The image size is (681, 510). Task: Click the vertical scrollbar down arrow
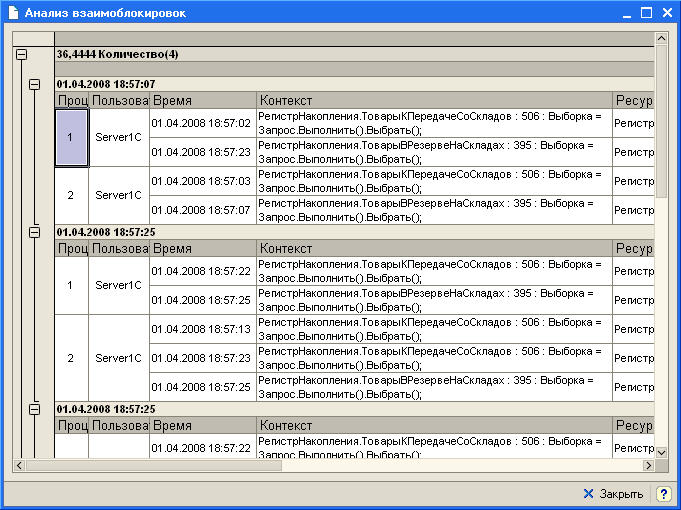pyautogui.click(x=660, y=453)
